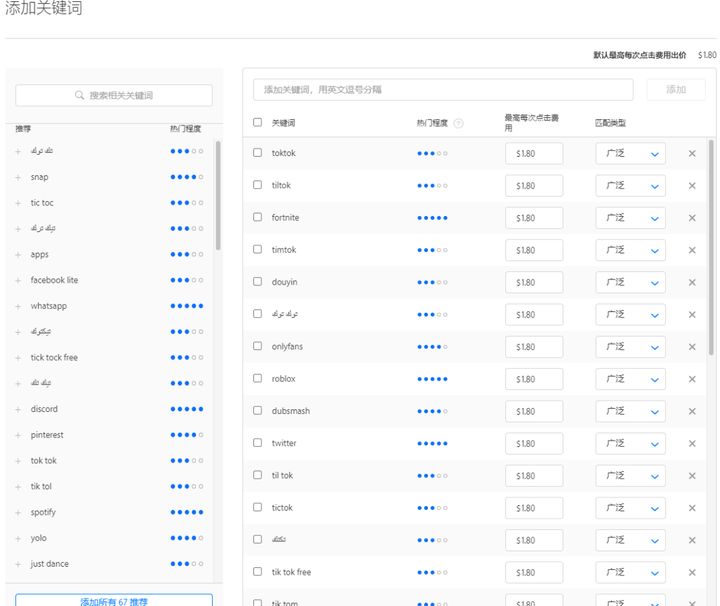Add the recommended keyword pinterest
Viewport: 720px width, 606px height.
(x=18, y=435)
